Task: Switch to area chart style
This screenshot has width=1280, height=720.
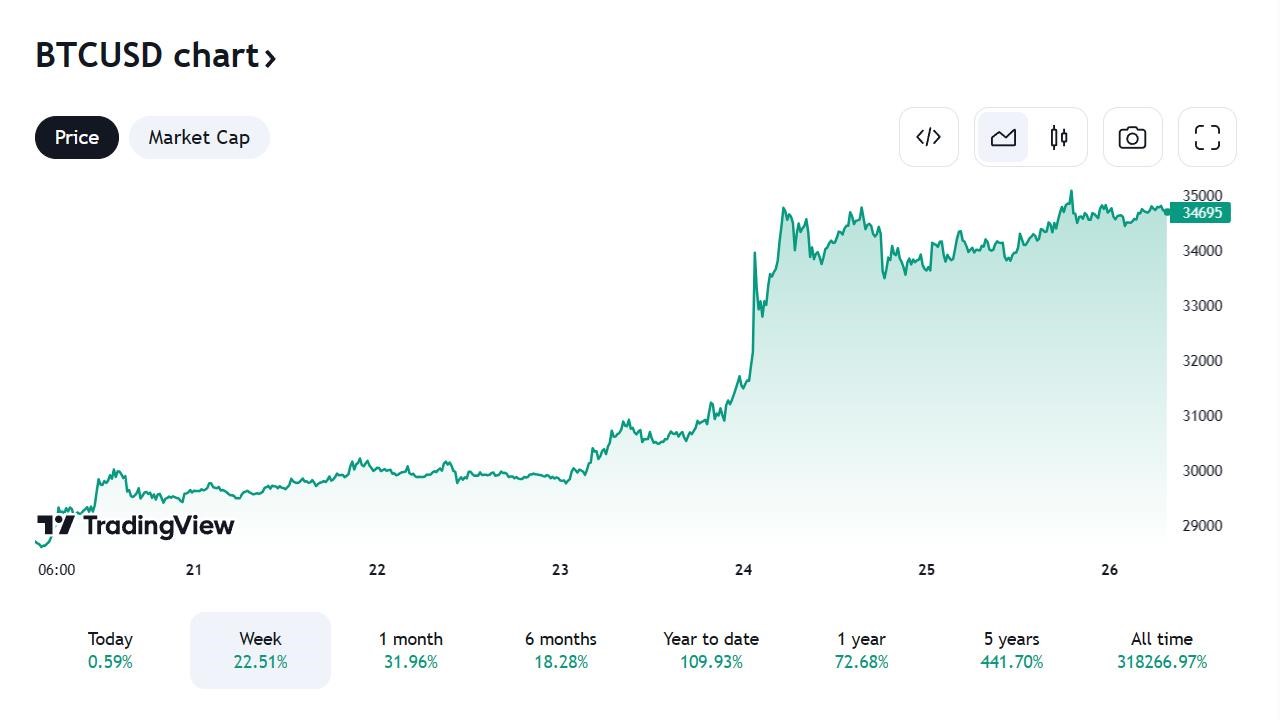Action: point(1003,137)
